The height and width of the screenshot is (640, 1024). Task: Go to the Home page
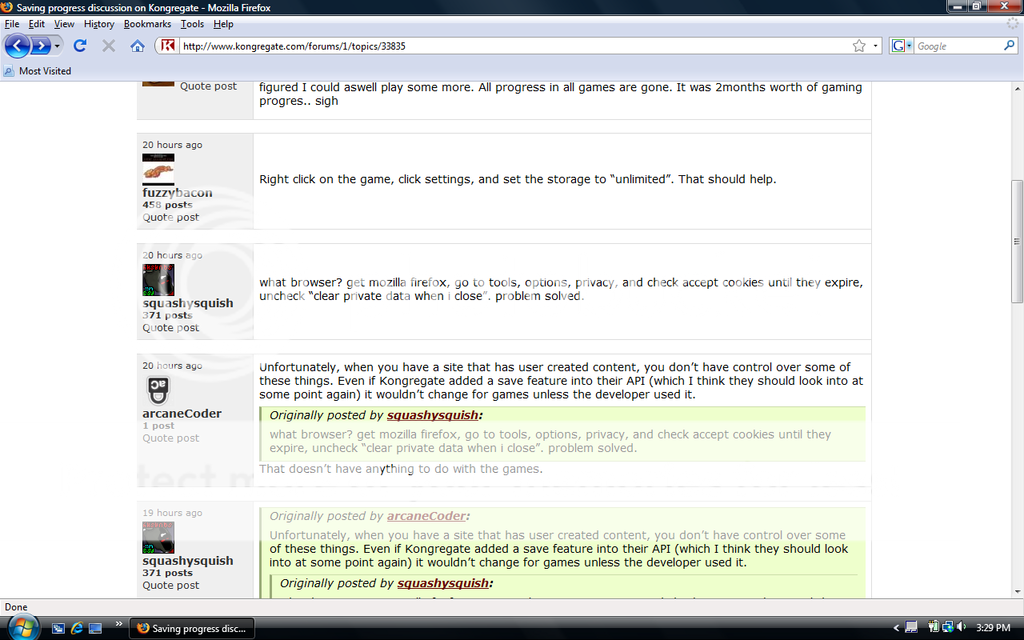pyautogui.click(x=137, y=46)
